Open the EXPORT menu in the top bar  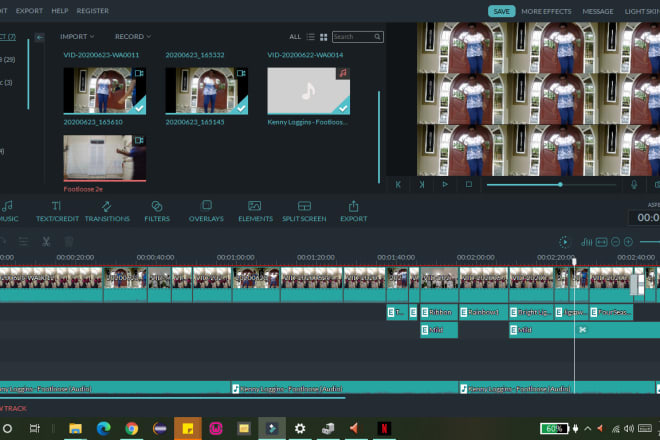[x=29, y=11]
